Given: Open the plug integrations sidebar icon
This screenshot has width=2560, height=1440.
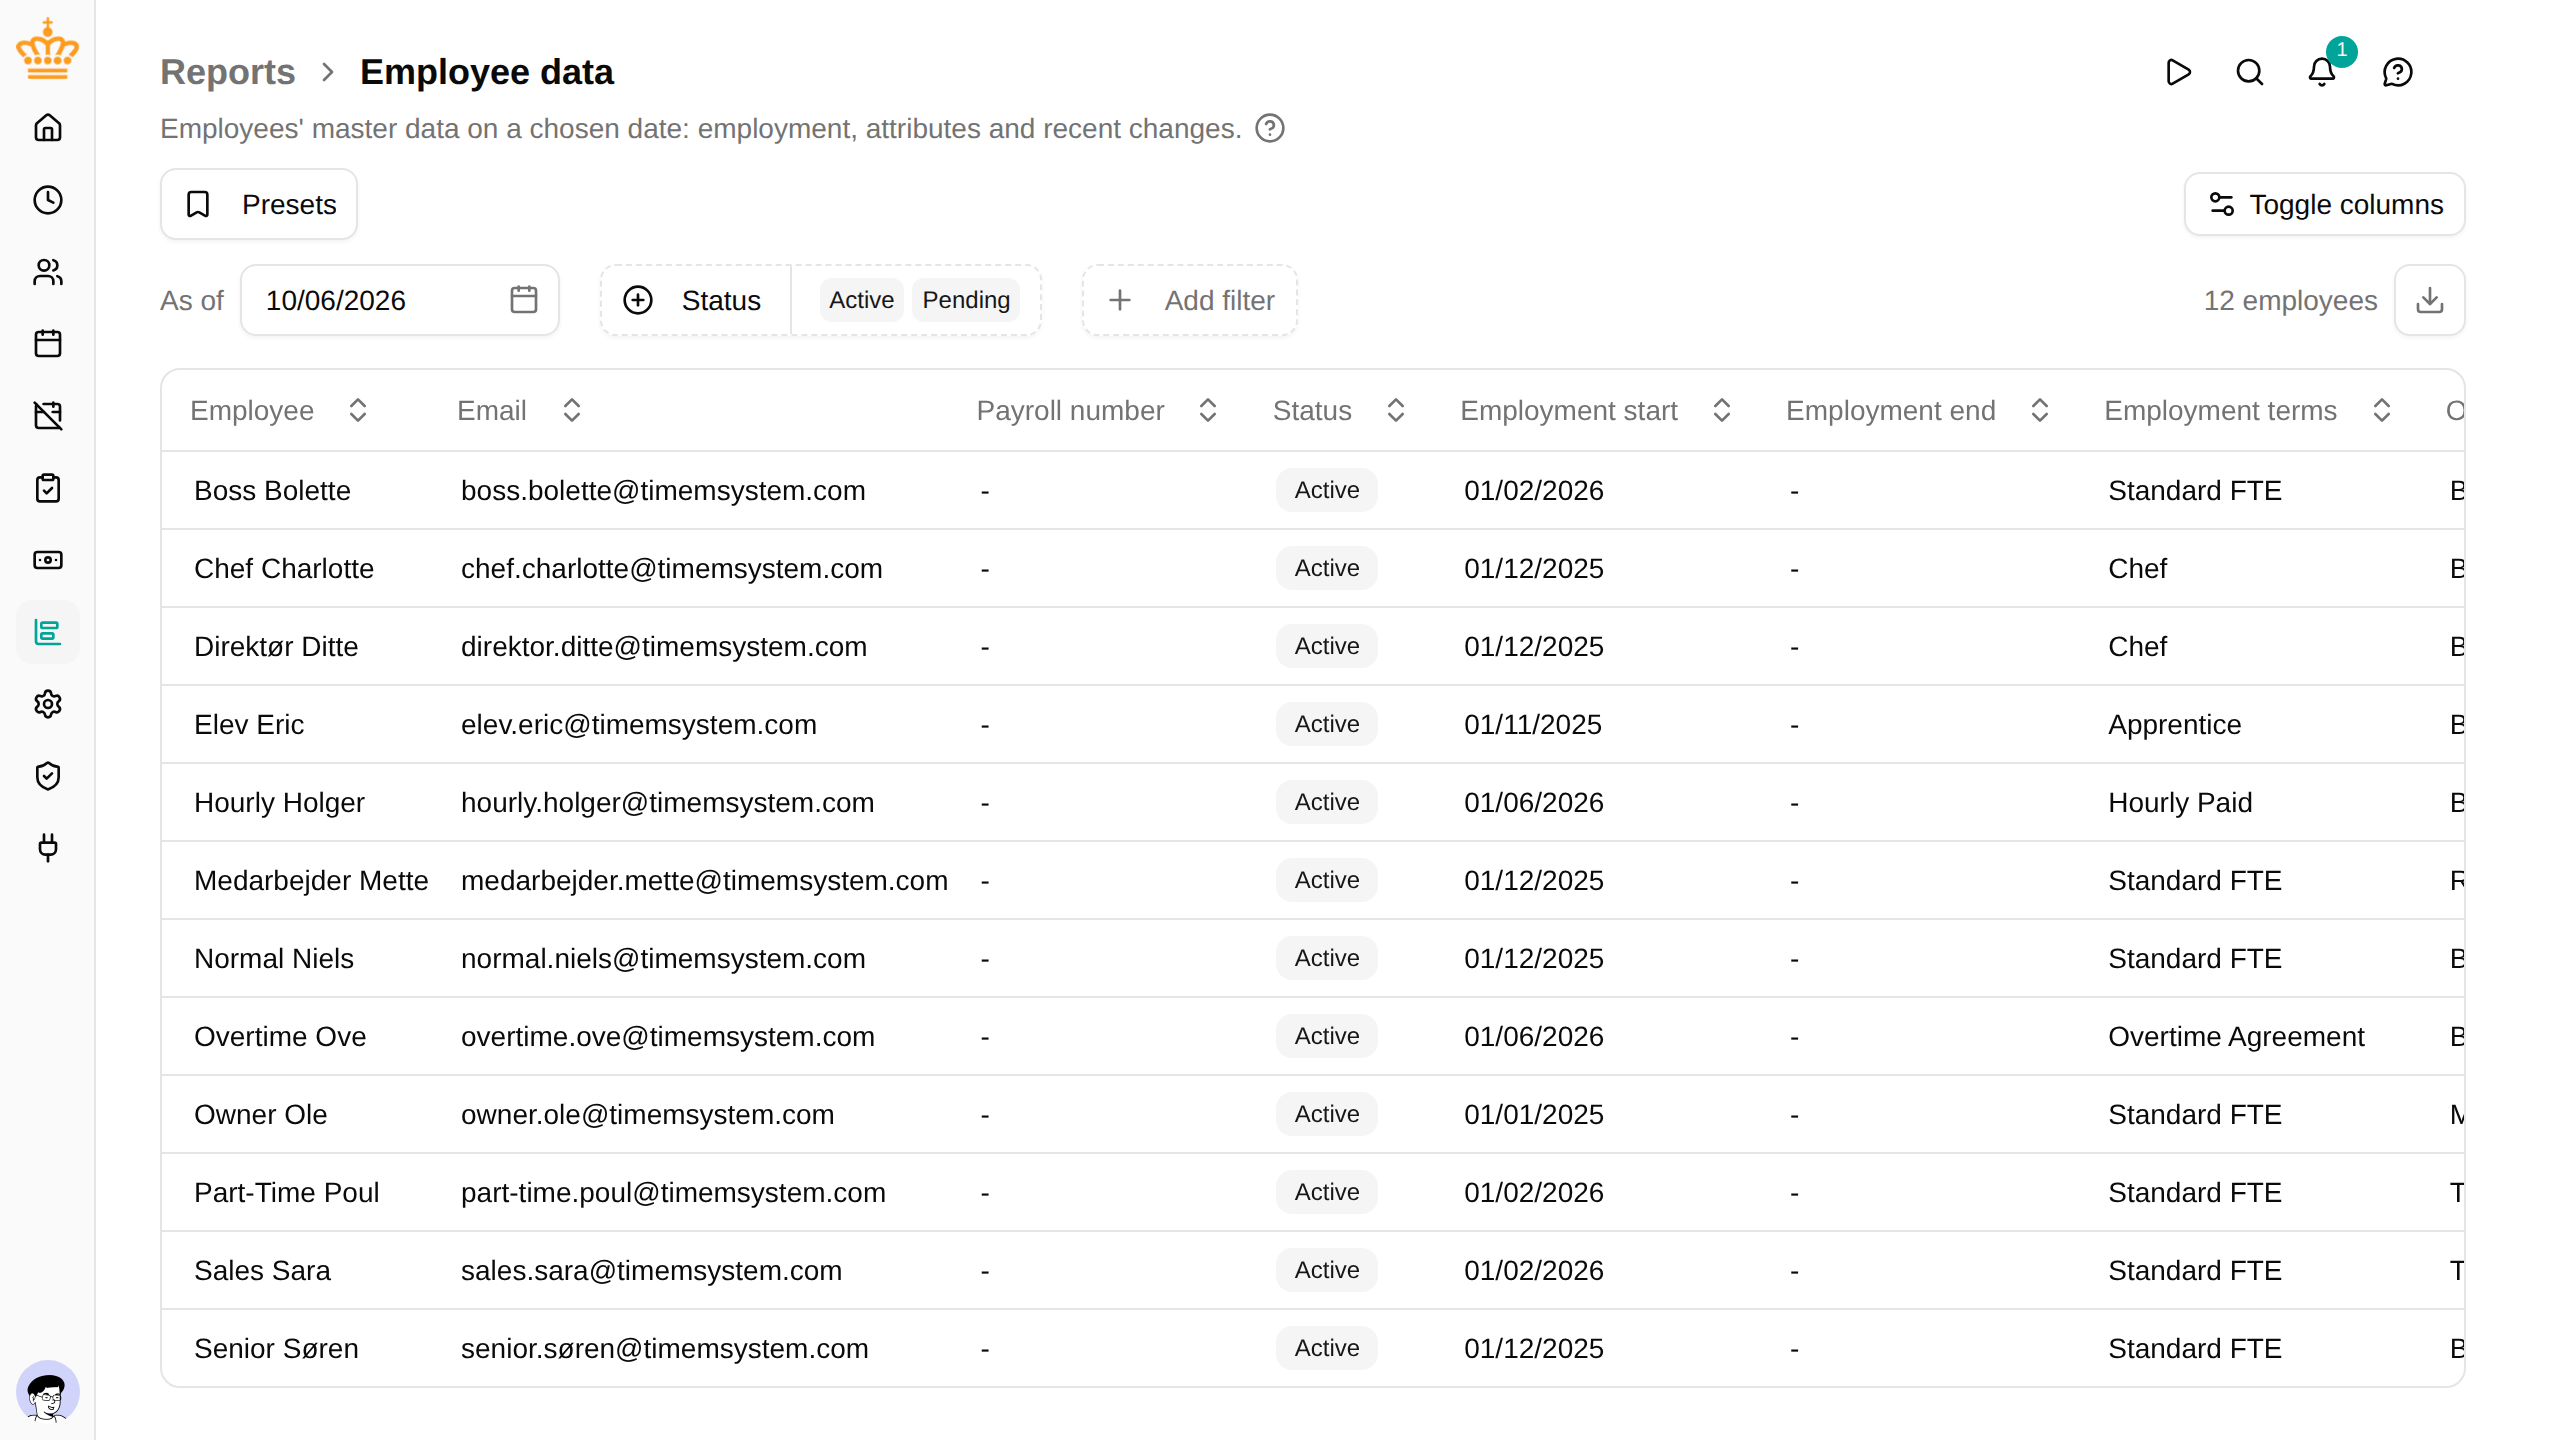Looking at the screenshot, I should (48, 848).
